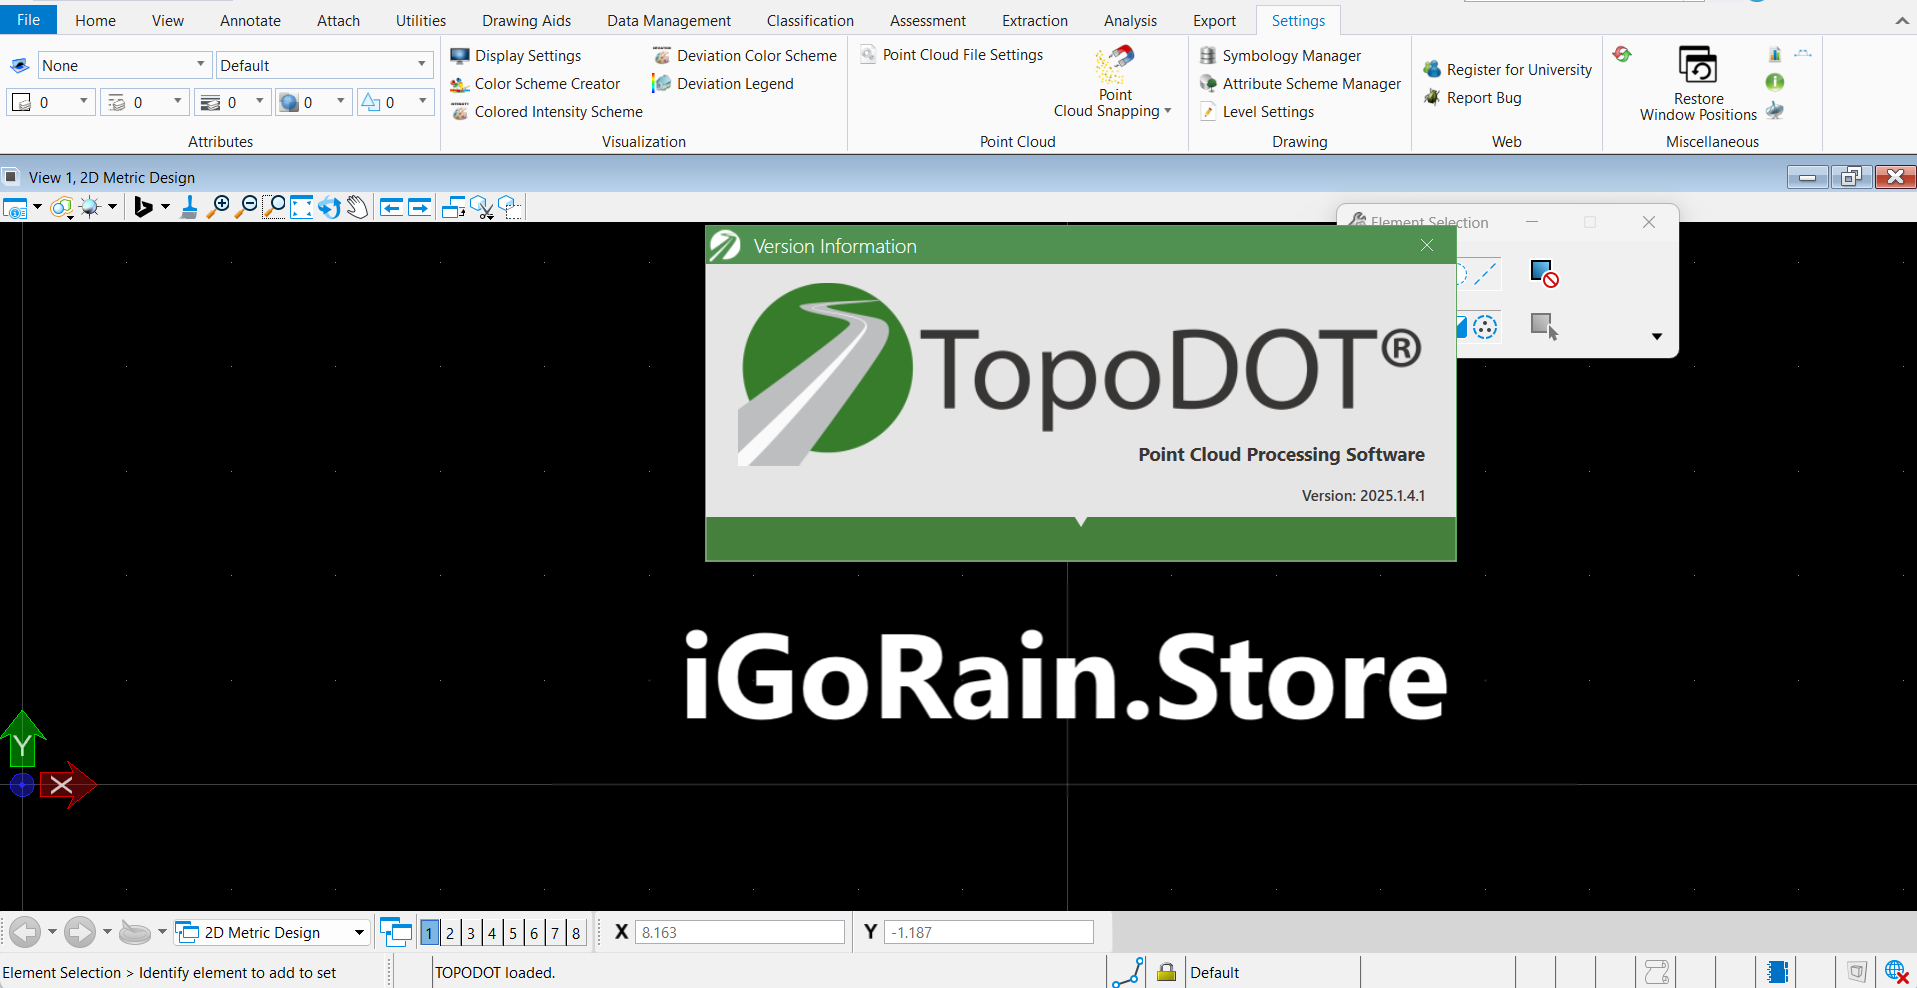This screenshot has width=1917, height=988.
Task: Select the Rotate View tool
Action: click(329, 207)
